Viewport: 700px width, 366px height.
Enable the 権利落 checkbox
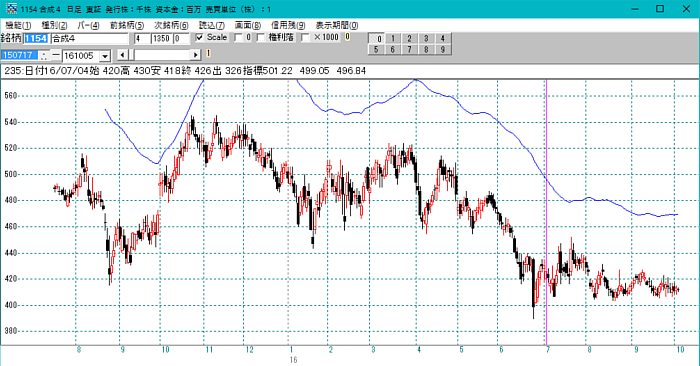pyautogui.click(x=261, y=38)
